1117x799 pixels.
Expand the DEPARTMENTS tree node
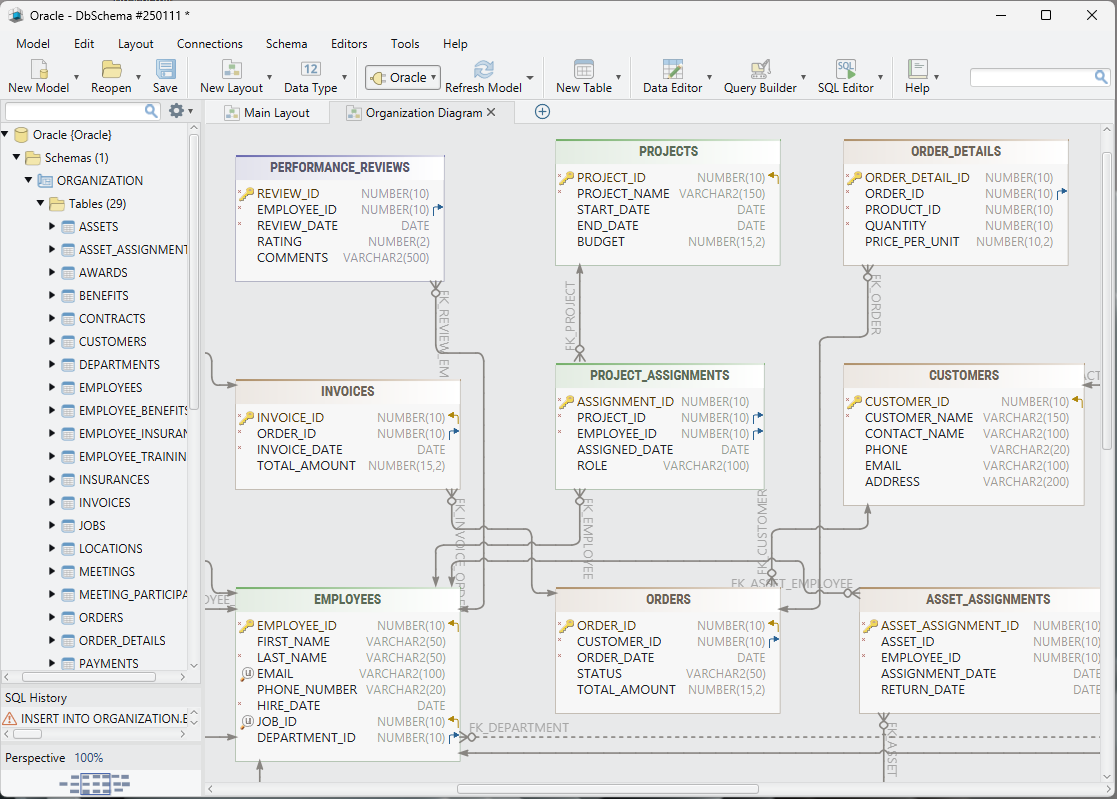click(x=52, y=364)
